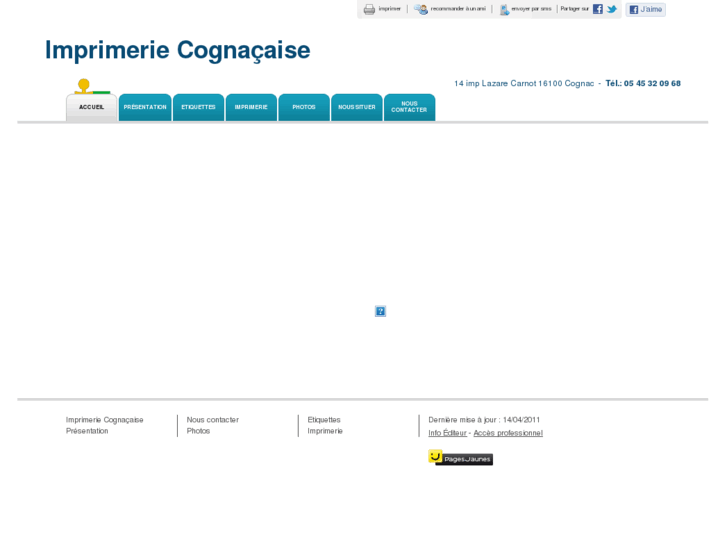Image resolution: width=727 pixels, height=545 pixels.
Task: Open the footer Etiquettes link
Action: (324, 420)
